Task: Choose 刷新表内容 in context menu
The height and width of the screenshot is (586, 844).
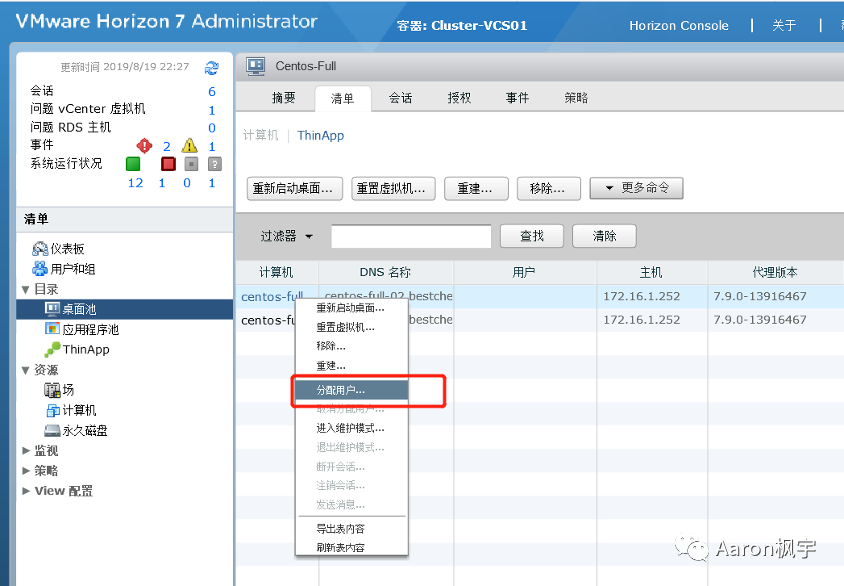Action: tap(352, 548)
